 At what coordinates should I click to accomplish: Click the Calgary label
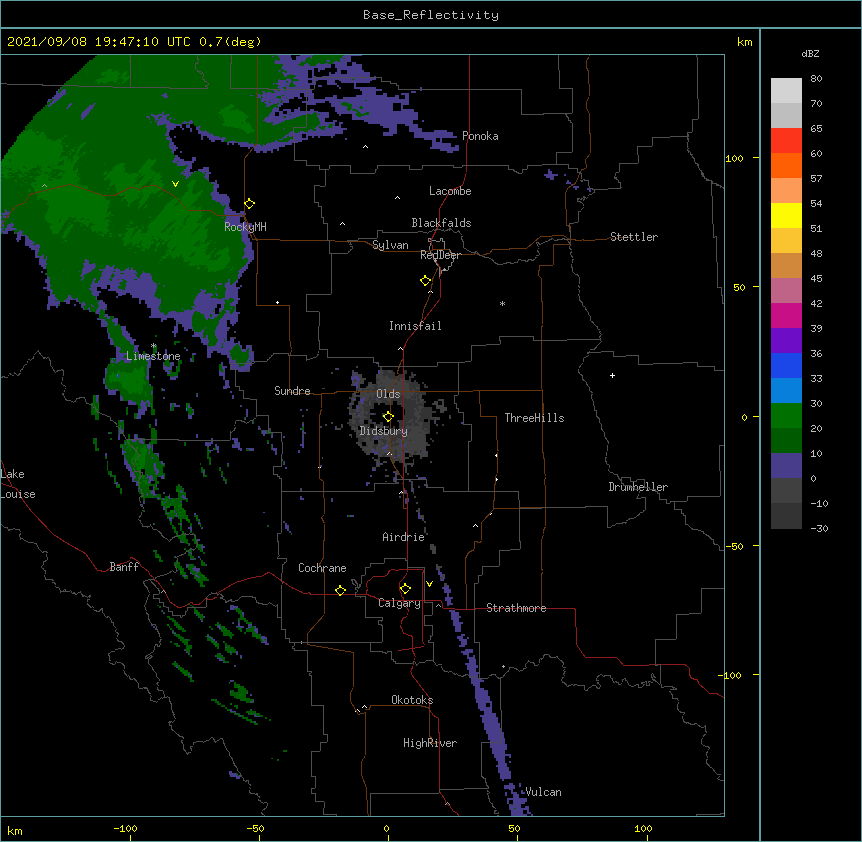[399, 603]
